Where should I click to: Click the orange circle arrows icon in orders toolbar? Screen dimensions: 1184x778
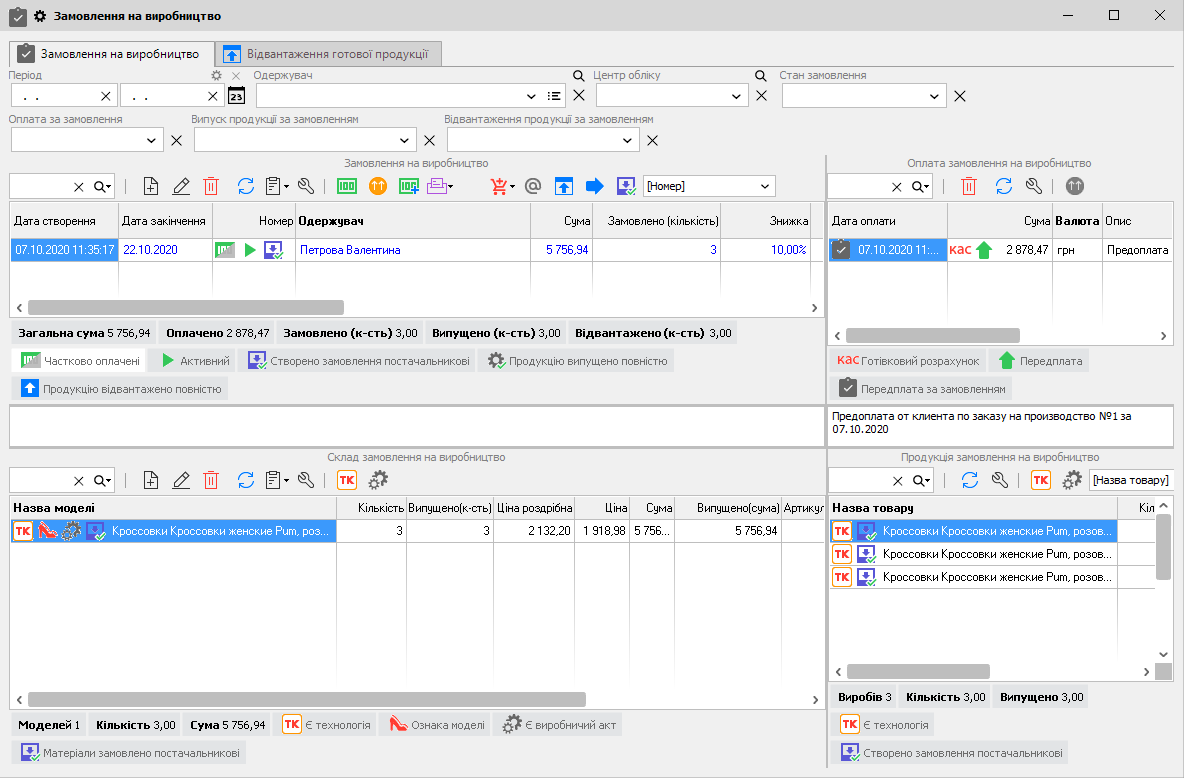click(x=378, y=186)
